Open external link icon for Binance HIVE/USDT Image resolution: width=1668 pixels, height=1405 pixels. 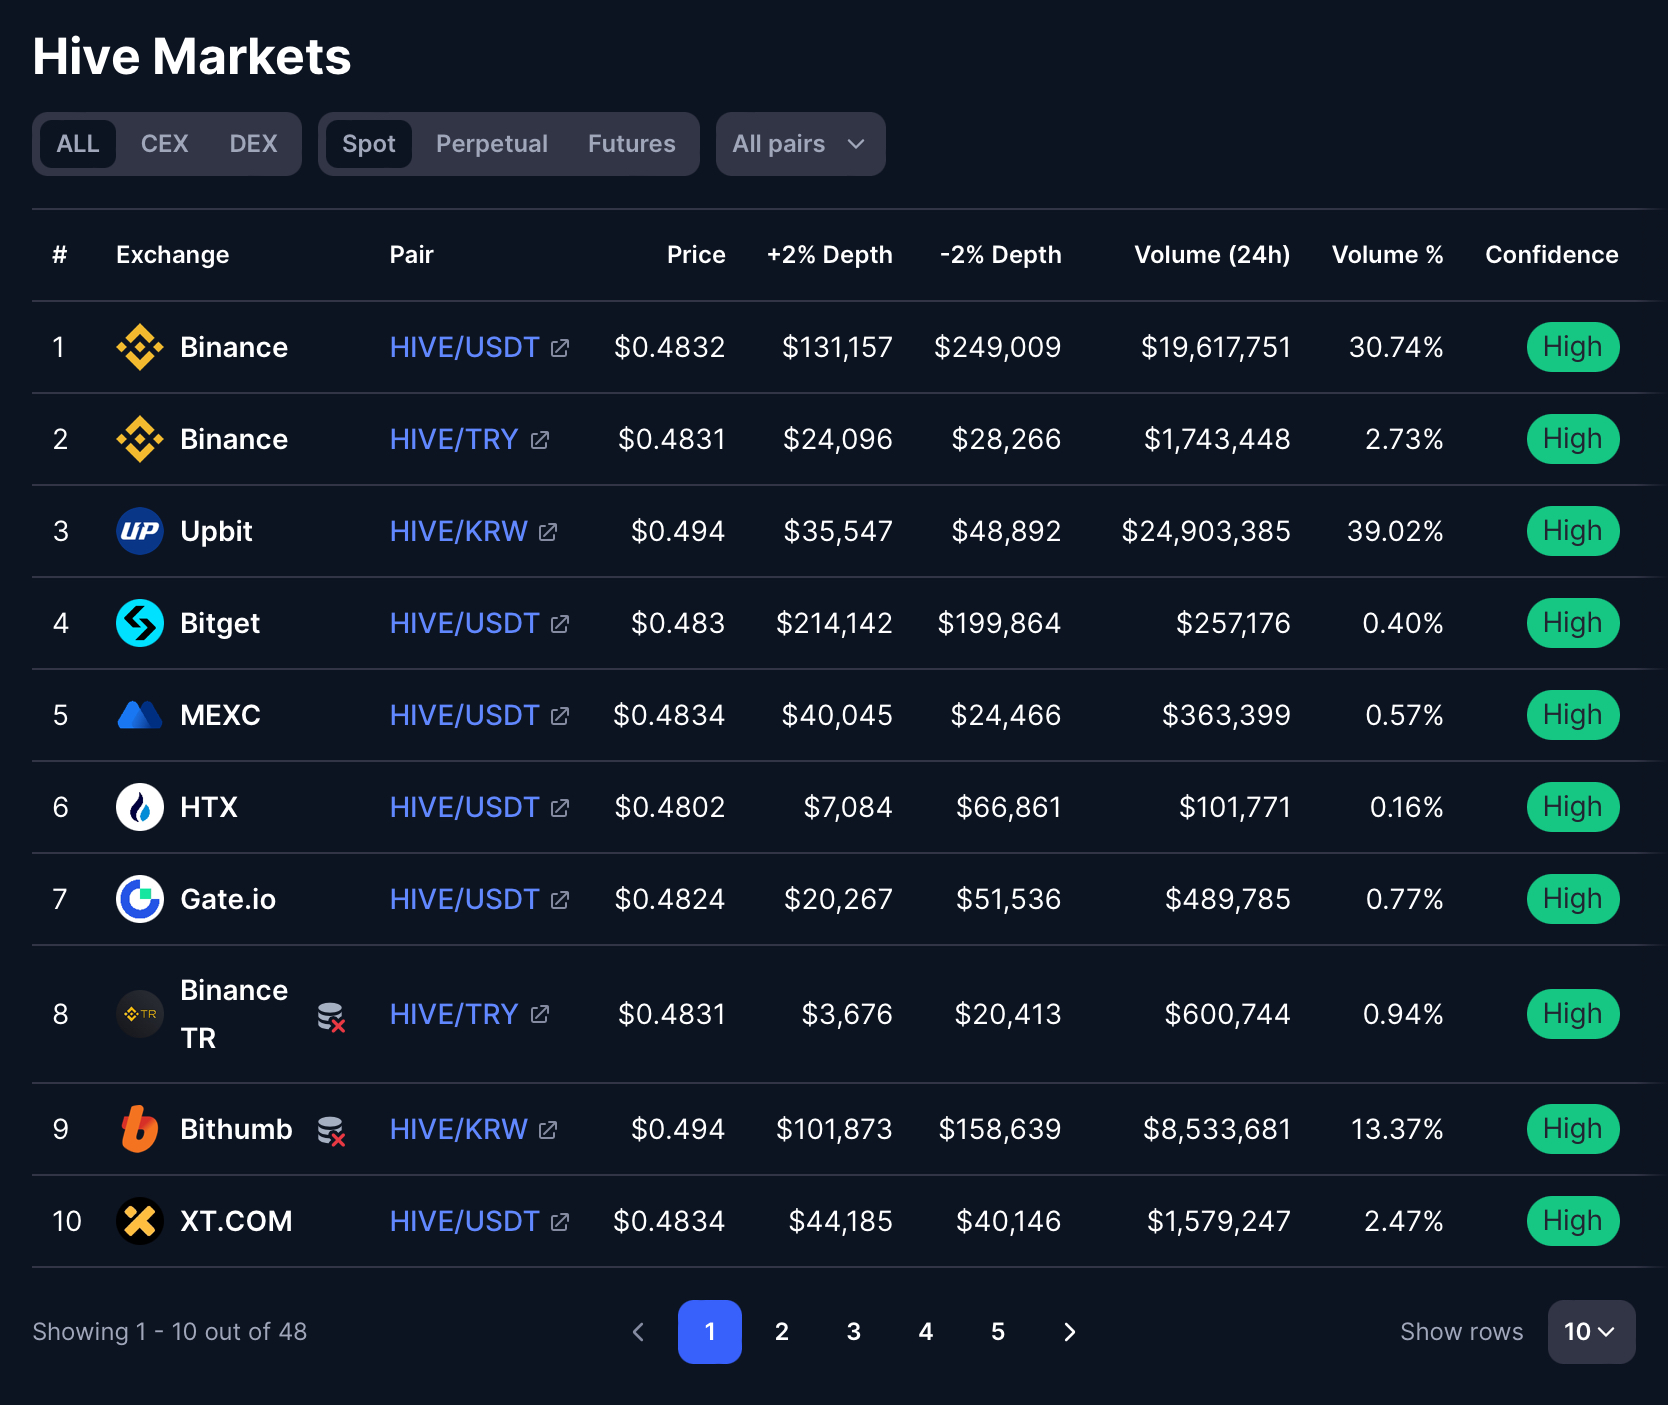560,348
